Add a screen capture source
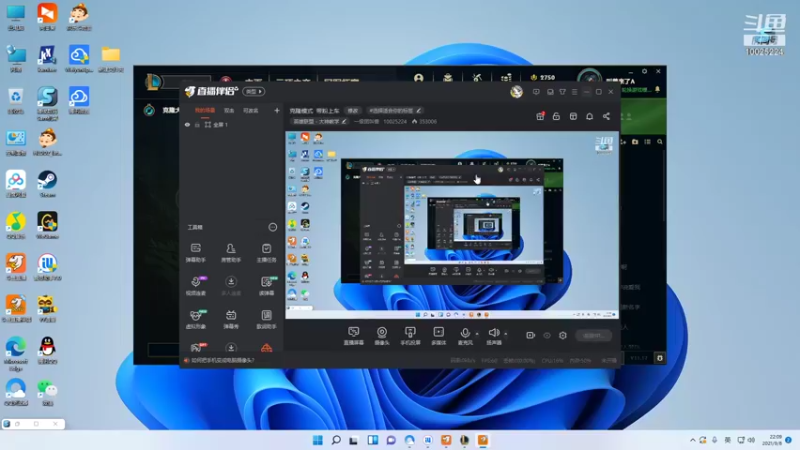The image size is (800, 450). tap(353, 336)
